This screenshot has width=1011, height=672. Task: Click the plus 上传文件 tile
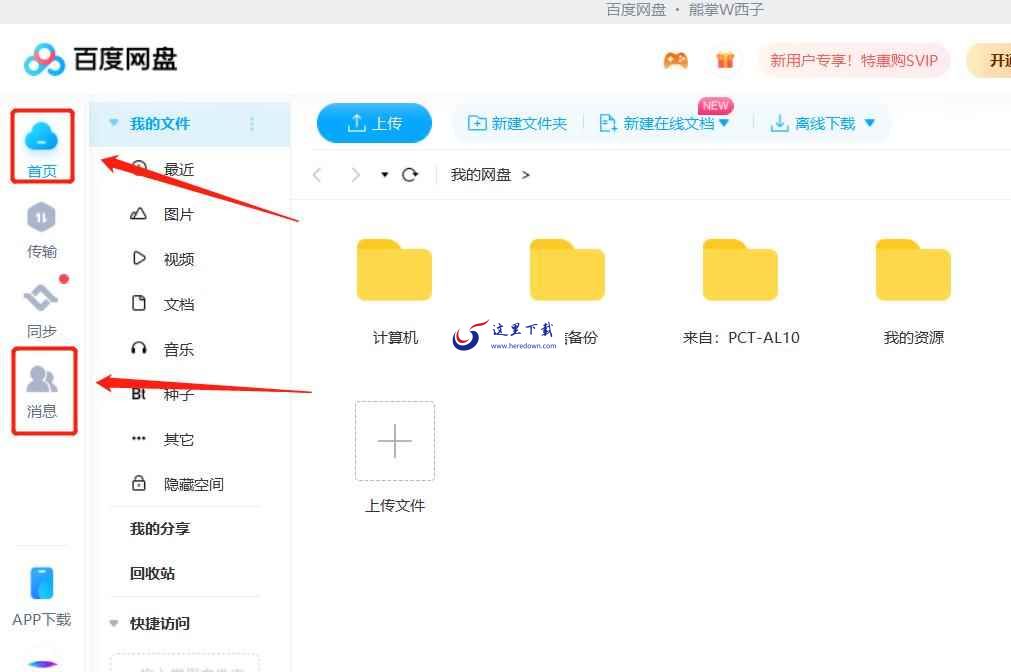coord(395,441)
